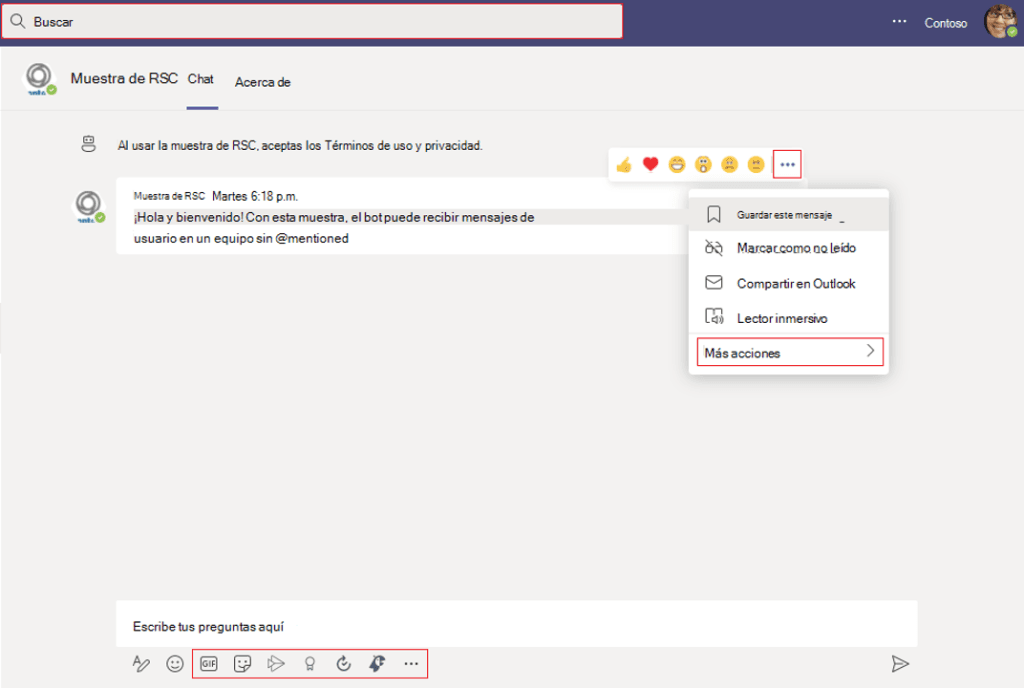
Task: Switch to the Acerca de tab
Action: point(263,82)
